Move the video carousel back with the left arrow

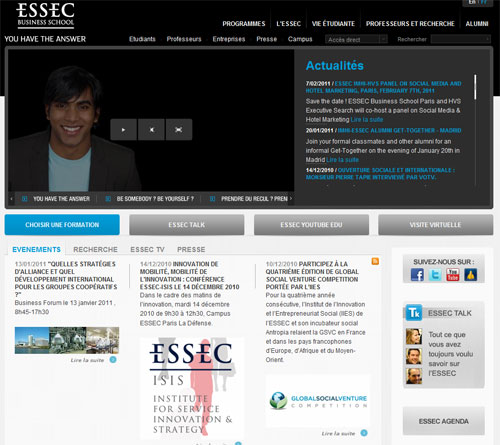[12, 199]
